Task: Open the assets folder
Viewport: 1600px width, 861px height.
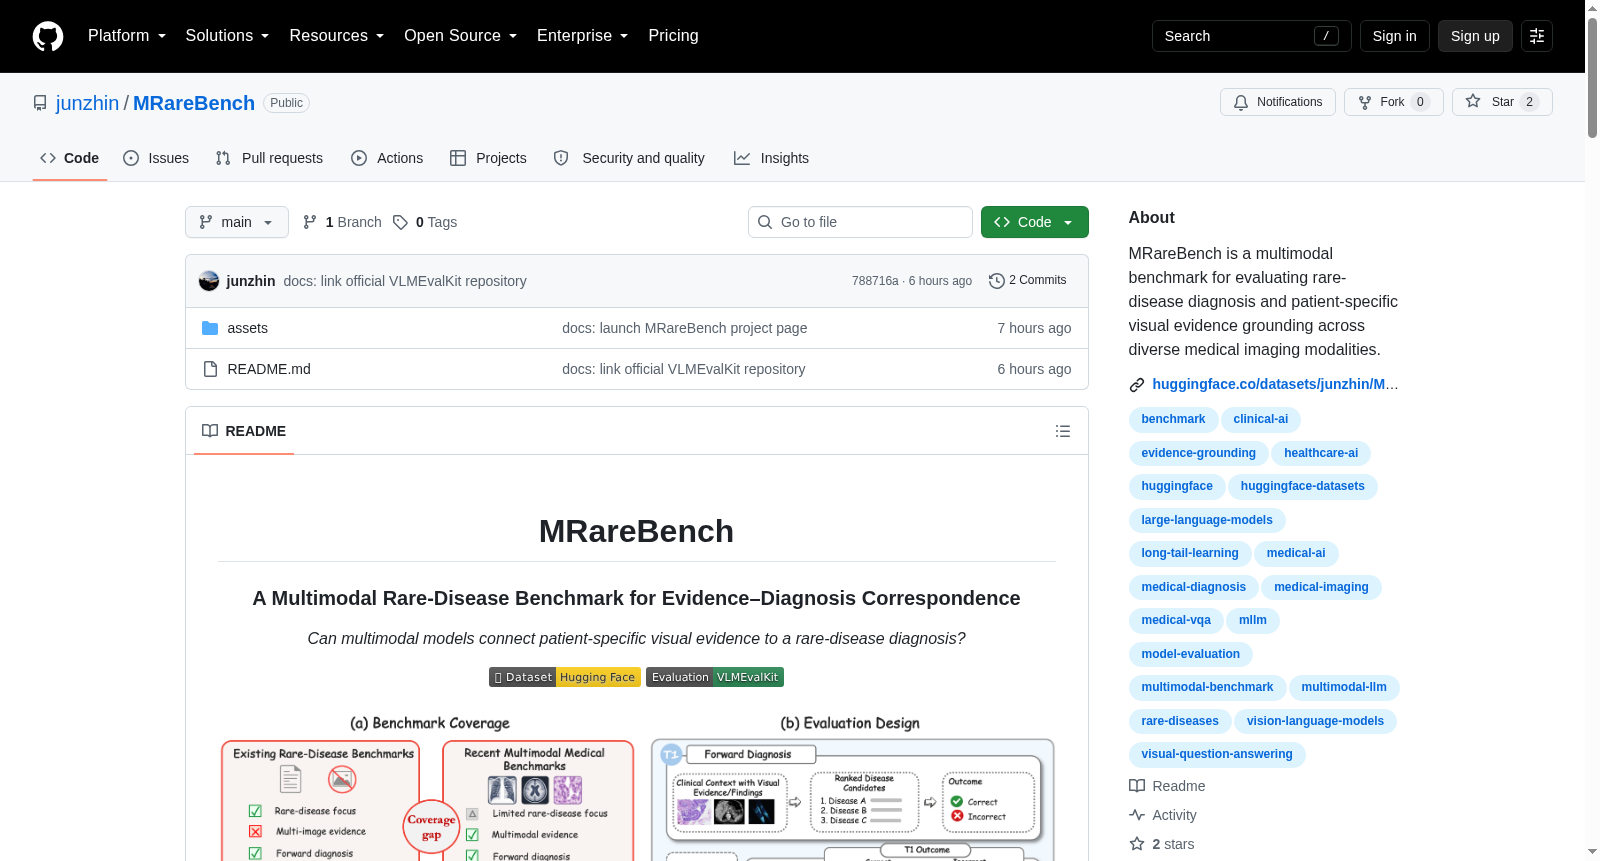Action: pyautogui.click(x=247, y=328)
